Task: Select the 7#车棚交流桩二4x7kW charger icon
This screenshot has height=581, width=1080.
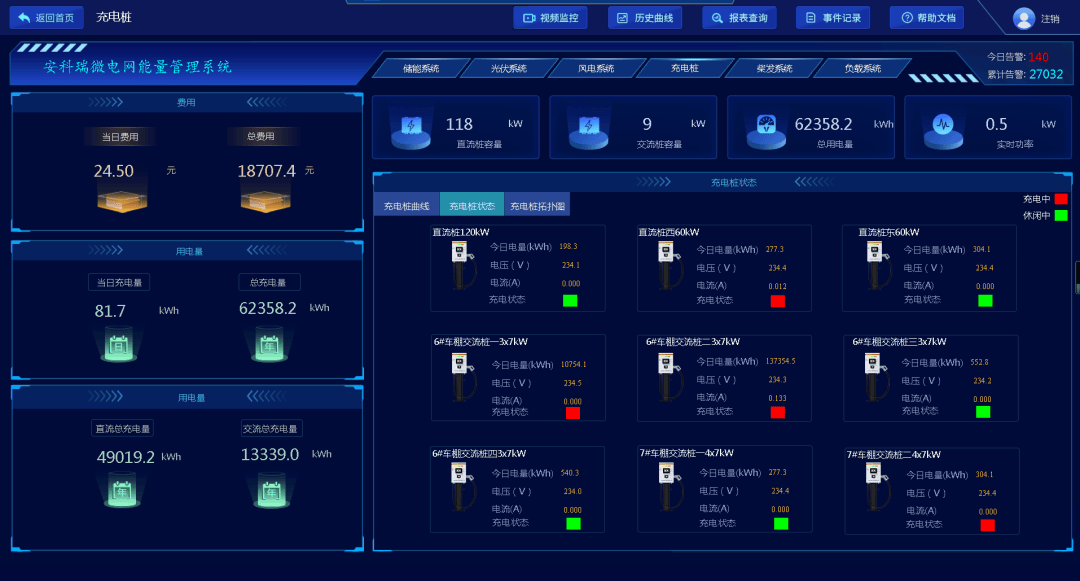Action: click(x=874, y=487)
